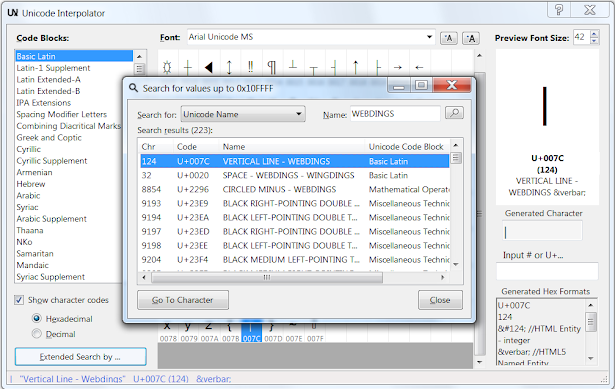
Task: Select IPA Extensions code block
Action: click(44, 103)
